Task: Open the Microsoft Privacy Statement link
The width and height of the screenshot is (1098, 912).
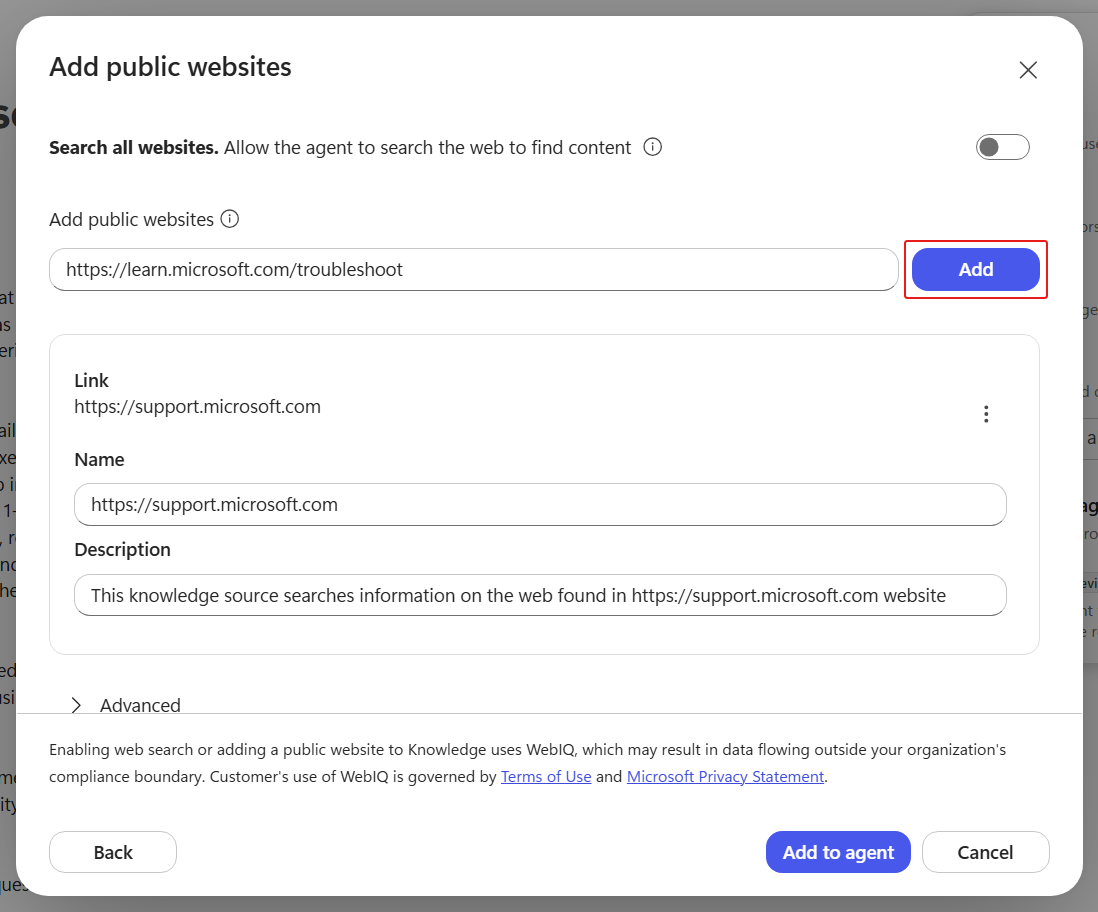Action: click(x=725, y=777)
